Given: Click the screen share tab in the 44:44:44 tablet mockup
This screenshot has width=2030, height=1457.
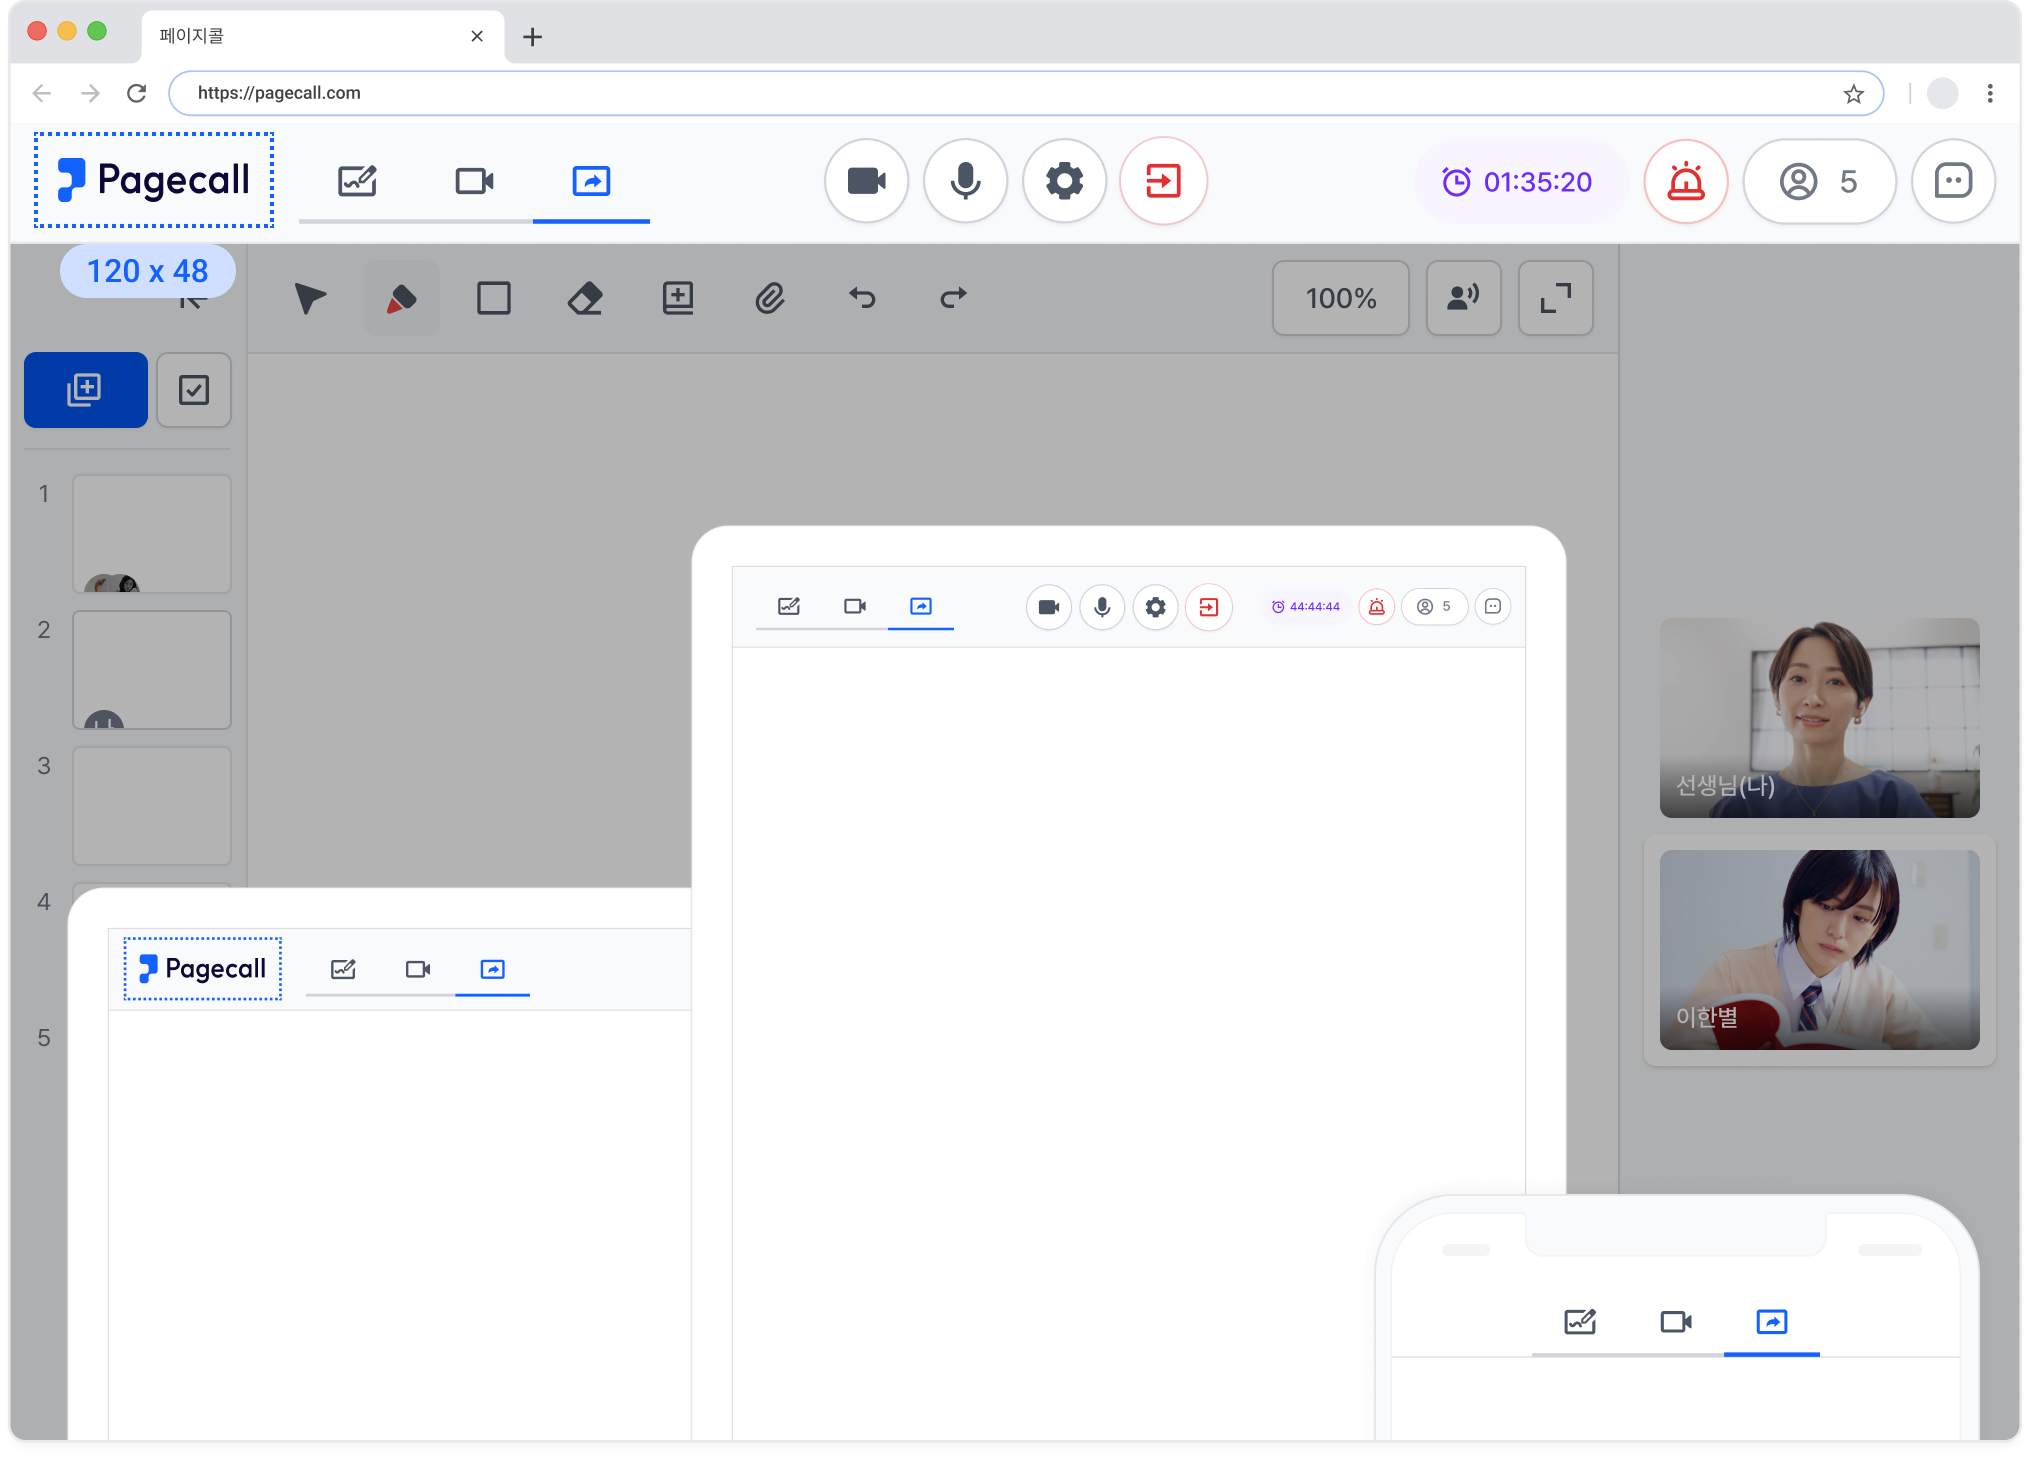Looking at the screenshot, I should (921, 606).
